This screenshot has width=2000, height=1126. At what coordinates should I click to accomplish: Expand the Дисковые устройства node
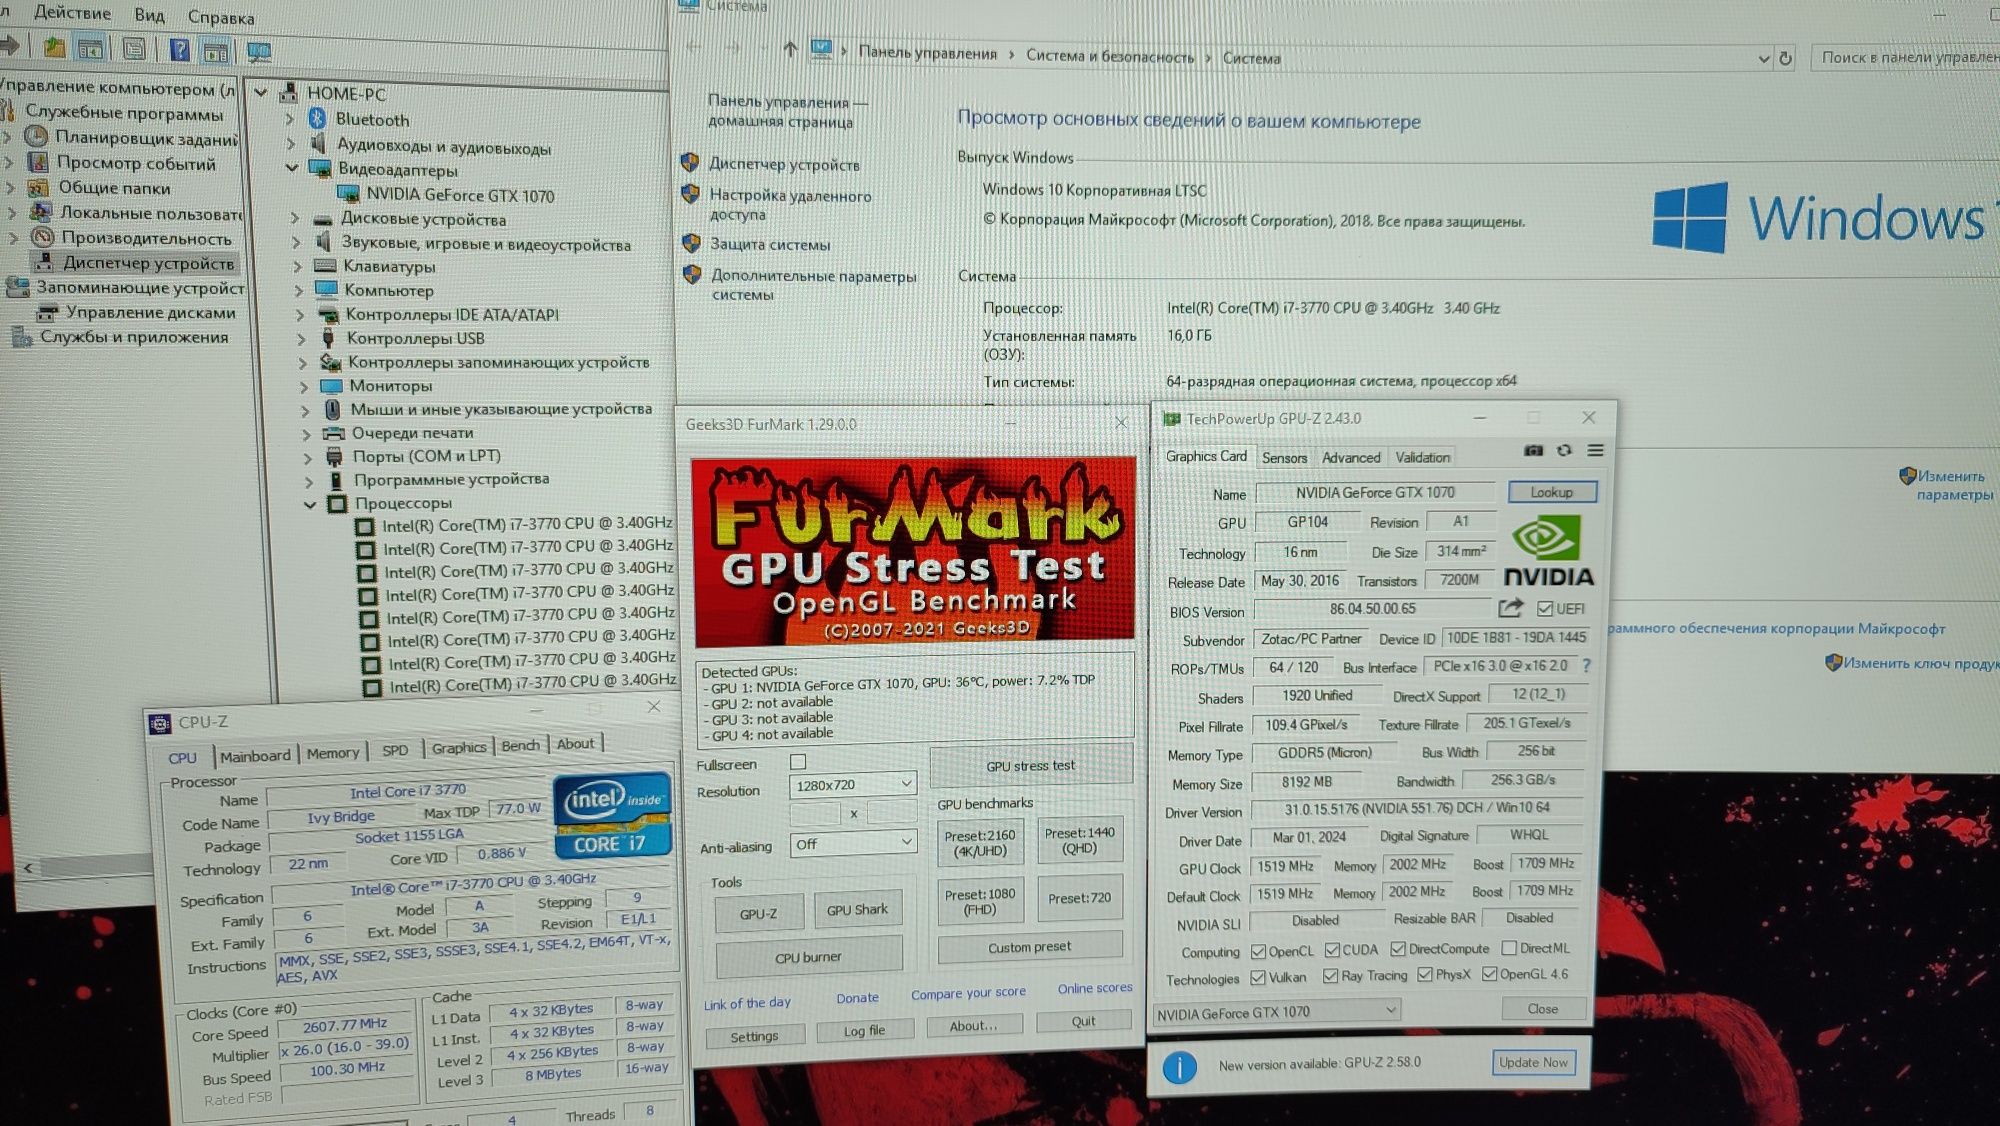[x=295, y=218]
